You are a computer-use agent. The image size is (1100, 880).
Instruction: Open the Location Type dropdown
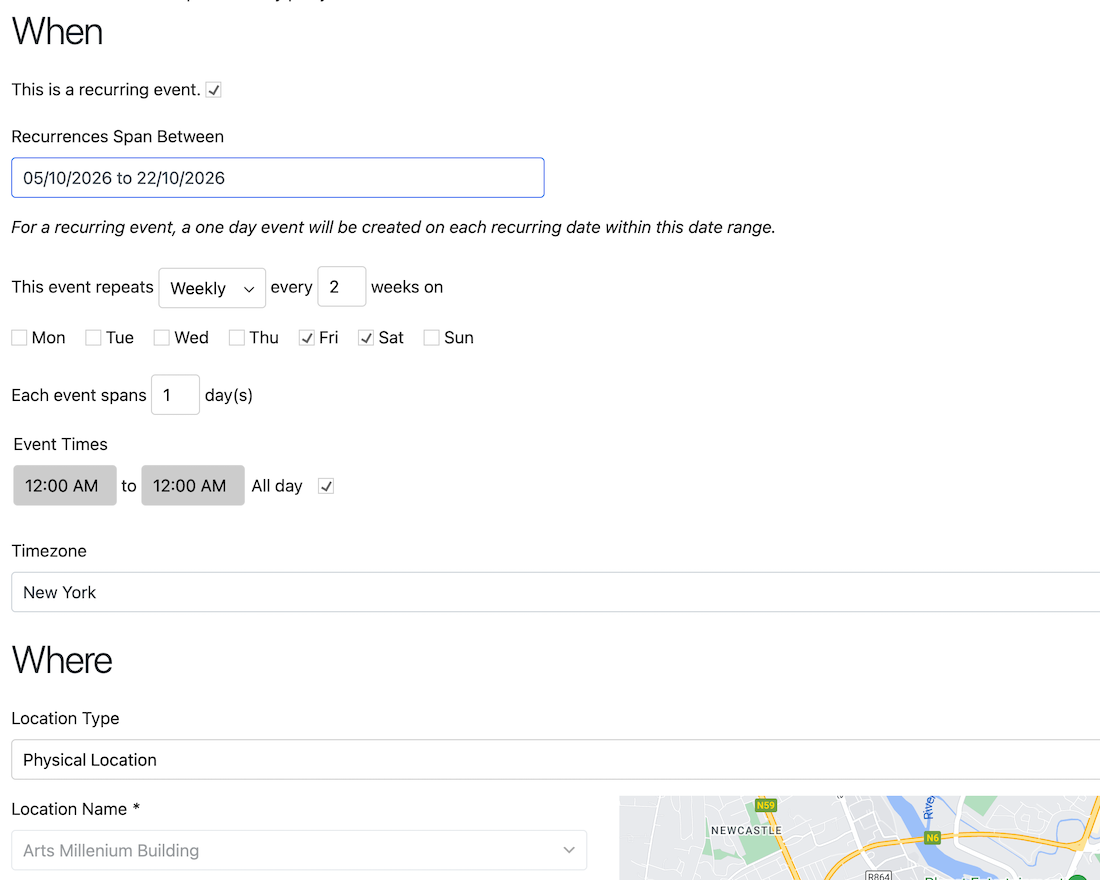click(555, 760)
